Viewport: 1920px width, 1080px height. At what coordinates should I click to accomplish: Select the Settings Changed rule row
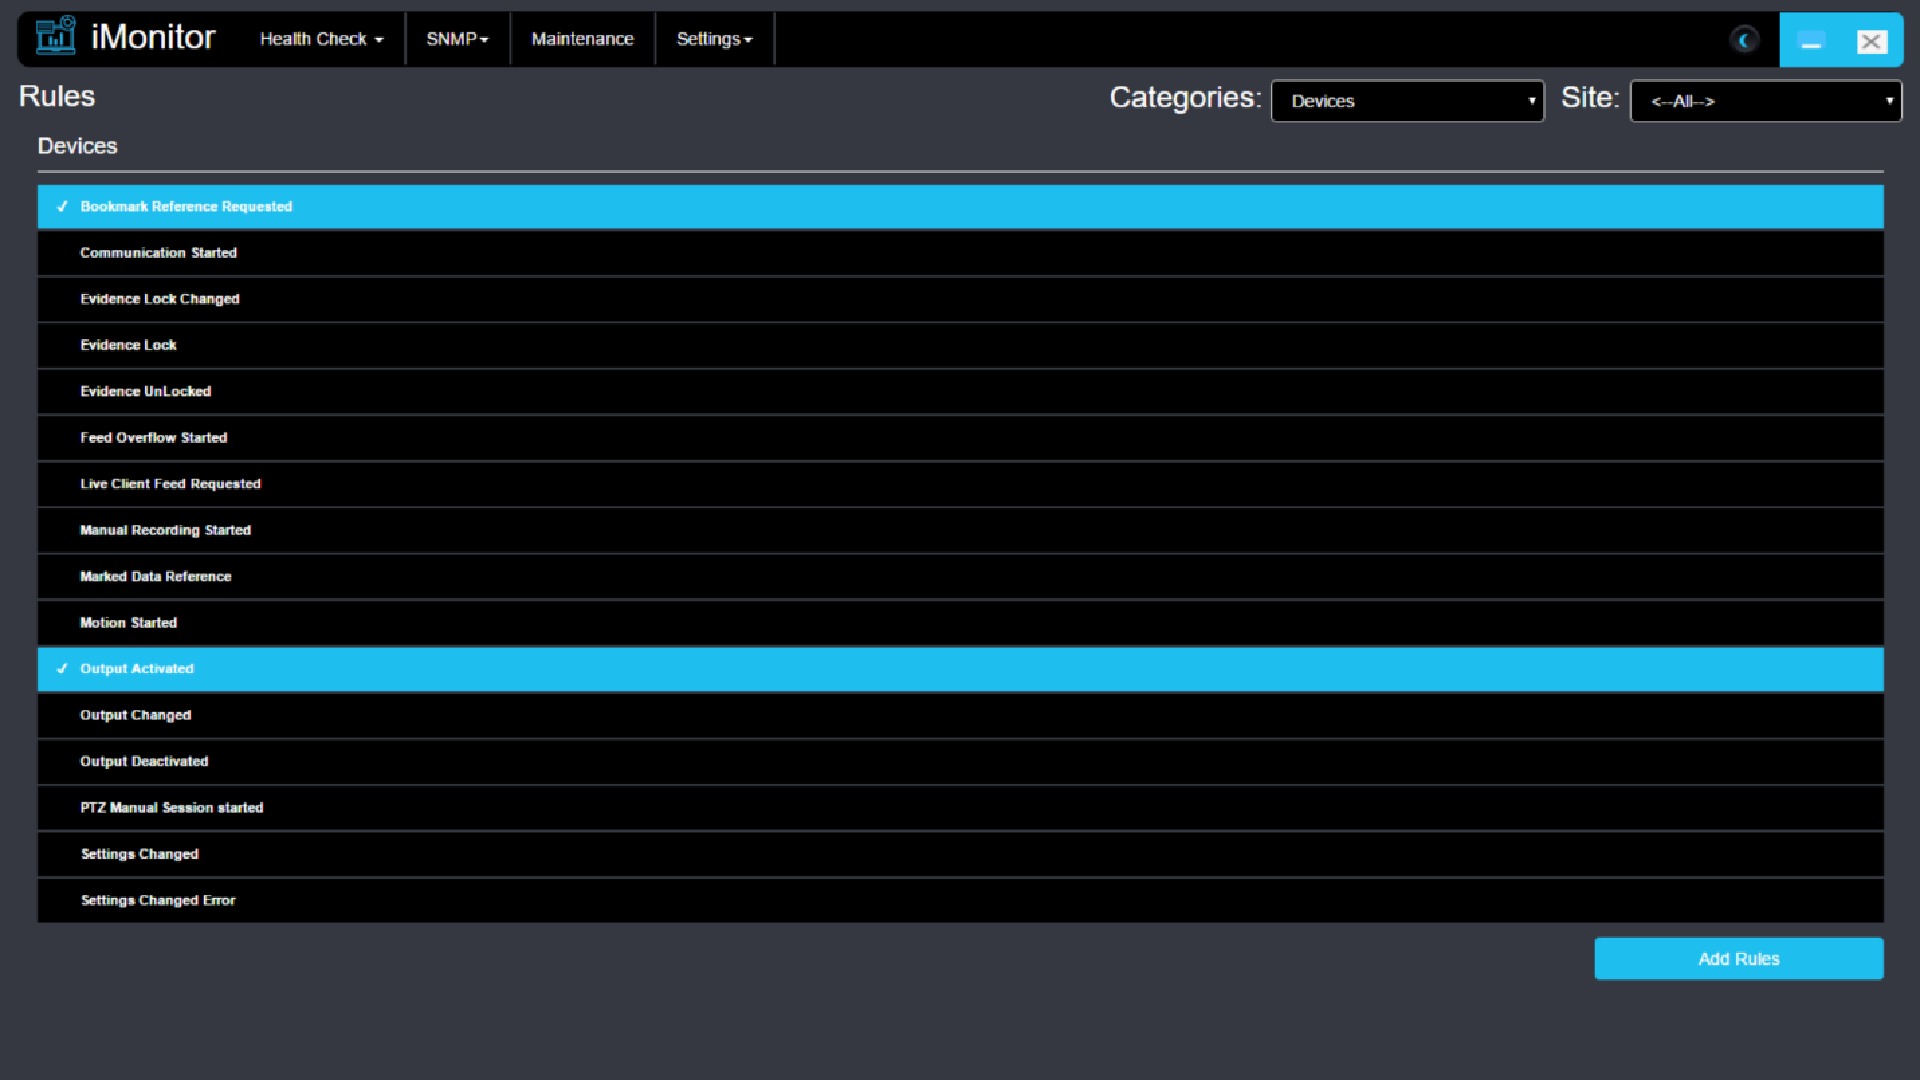(x=960, y=854)
